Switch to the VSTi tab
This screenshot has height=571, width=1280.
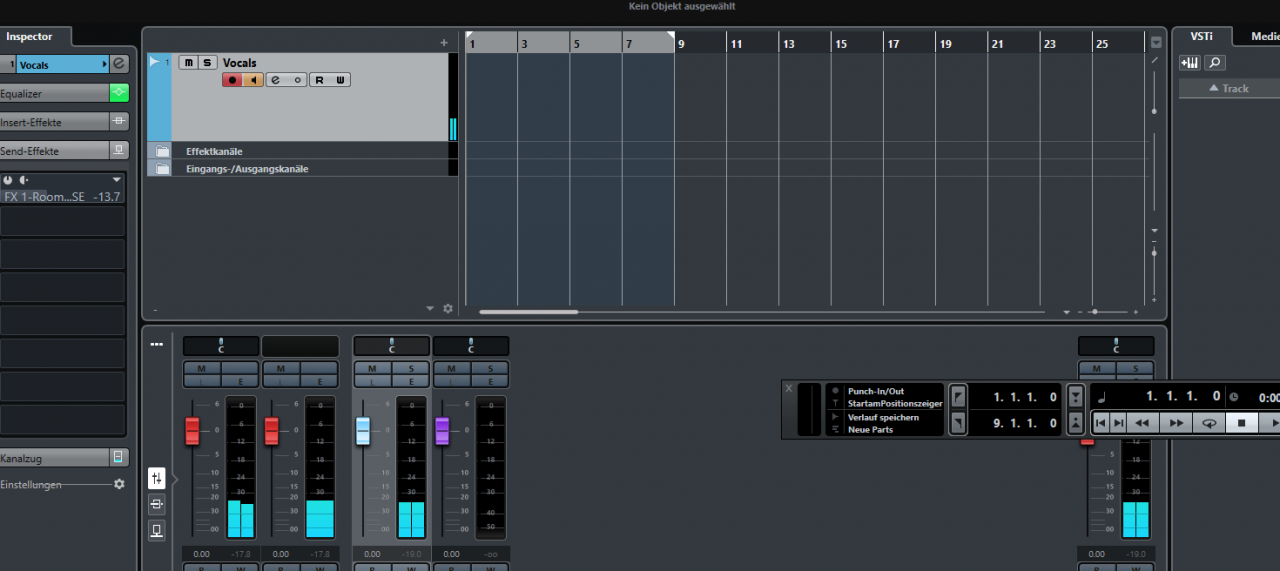[1201, 36]
